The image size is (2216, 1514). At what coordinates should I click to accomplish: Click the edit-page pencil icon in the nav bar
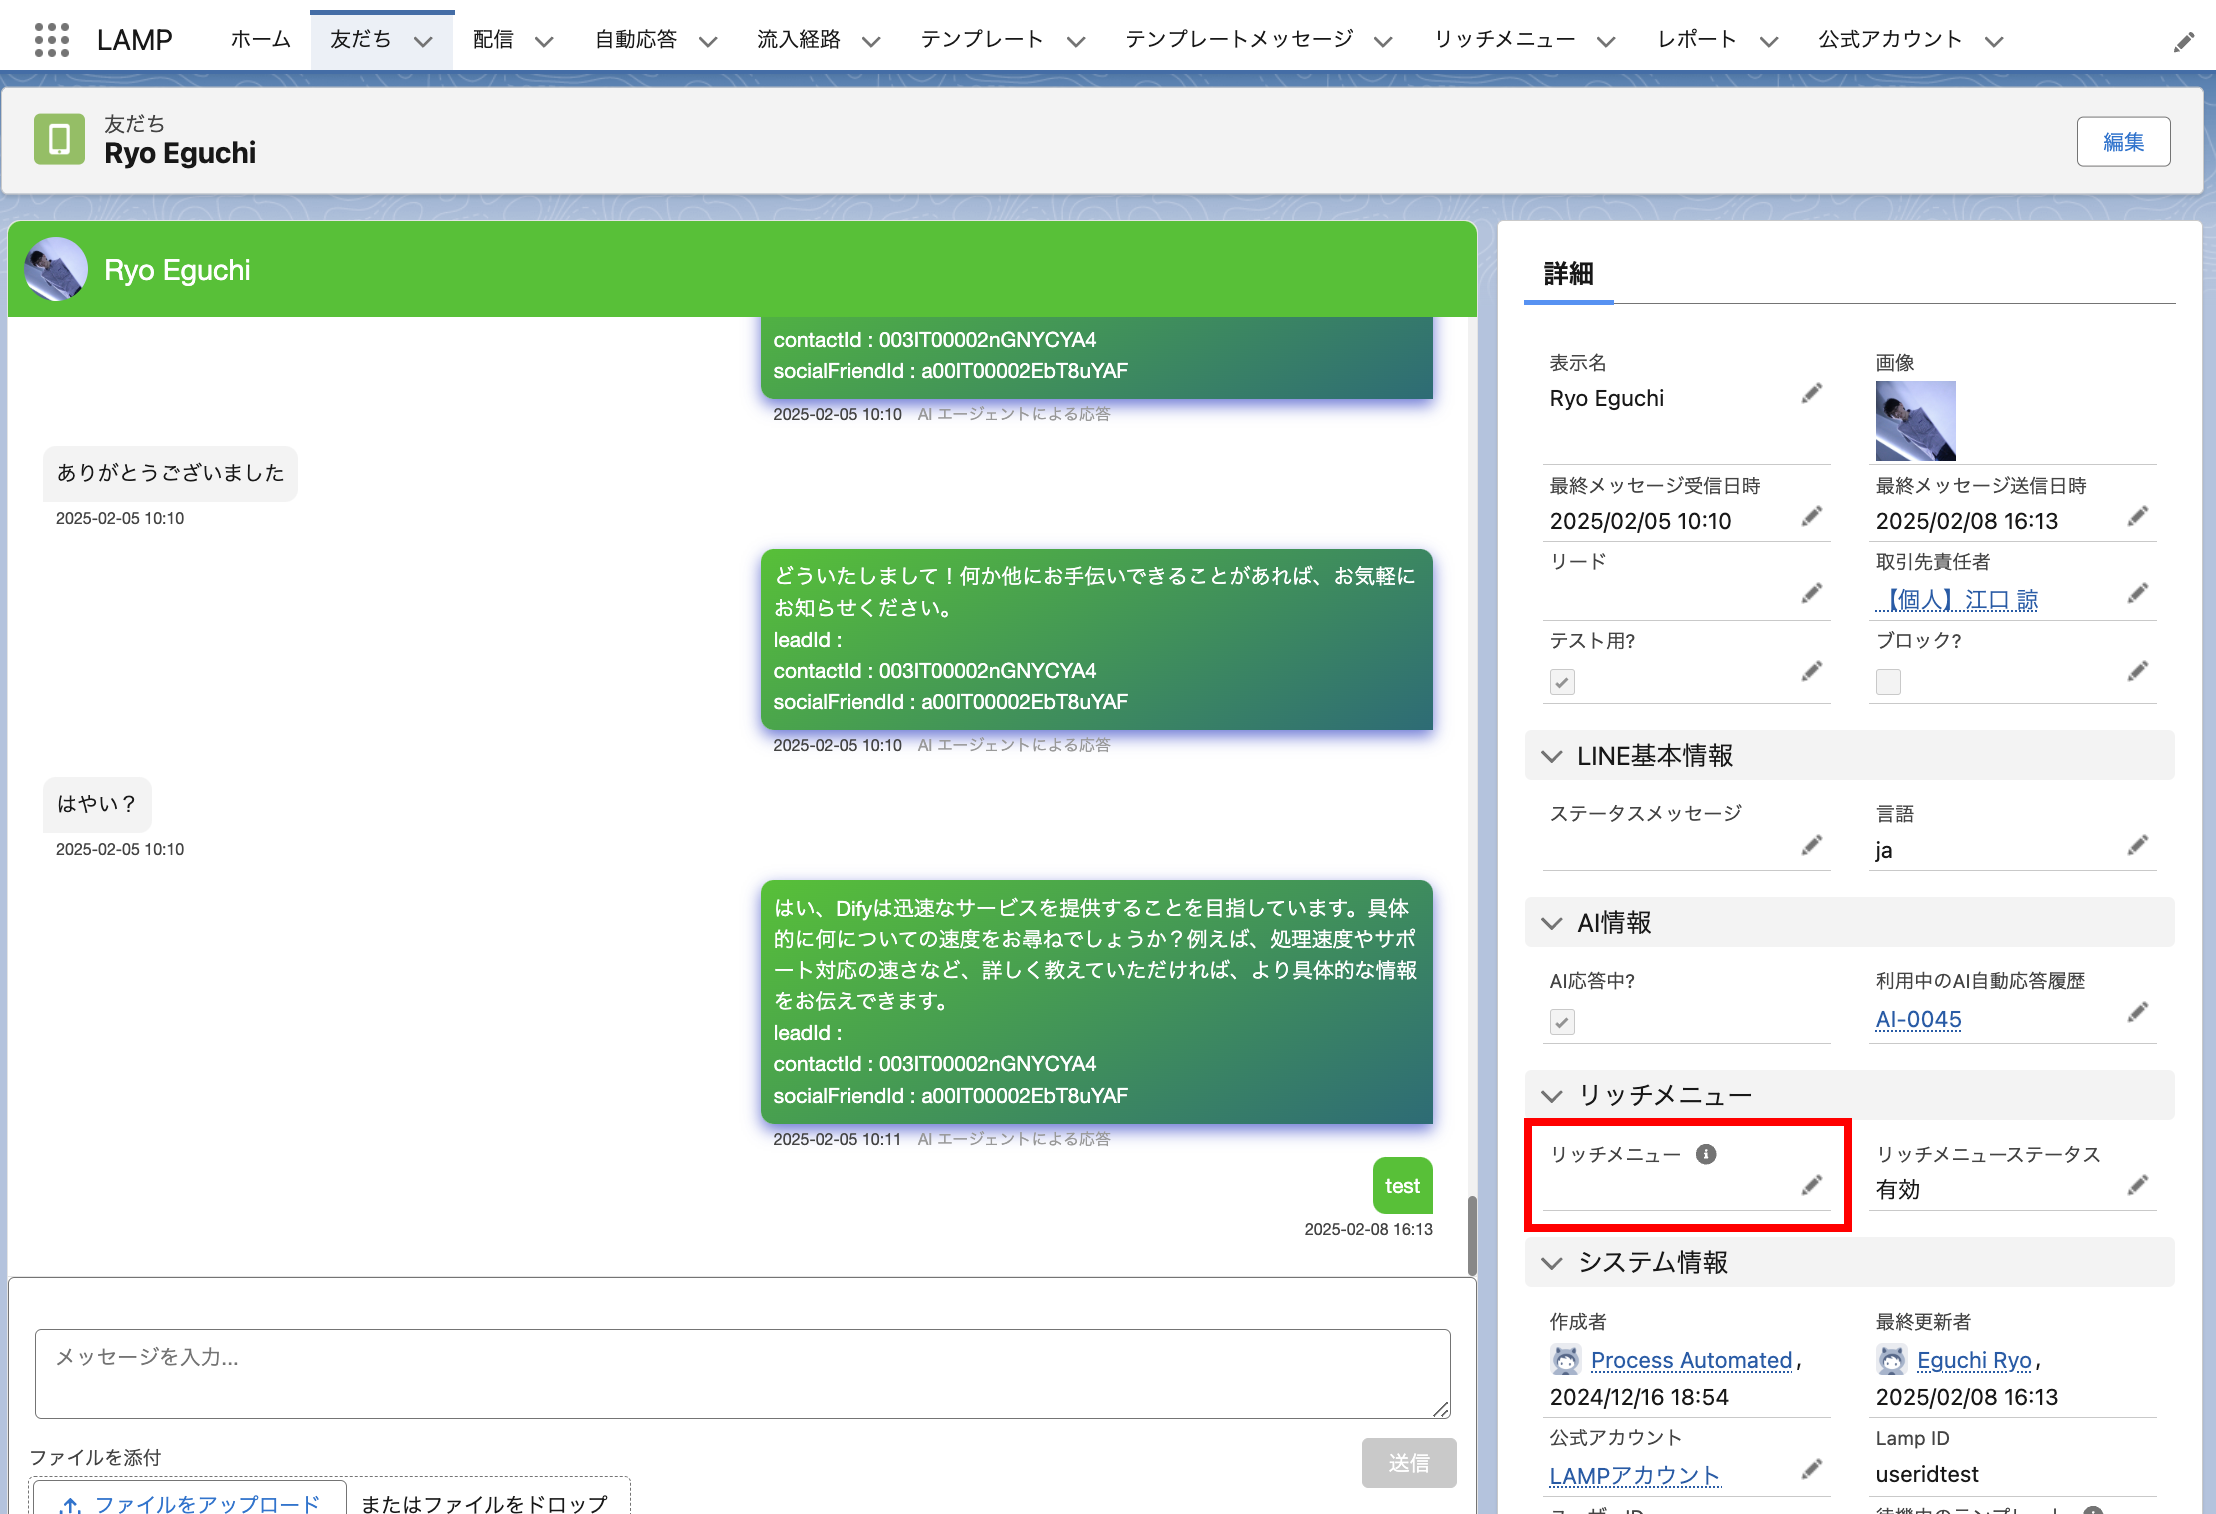[2184, 42]
